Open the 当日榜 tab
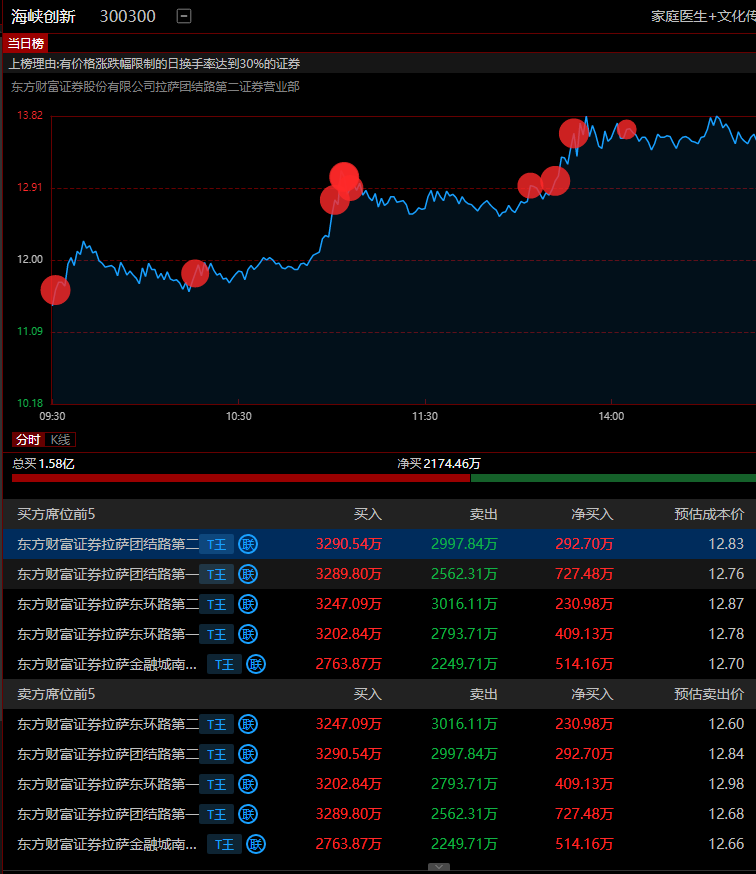756x874 pixels. click(x=25, y=43)
